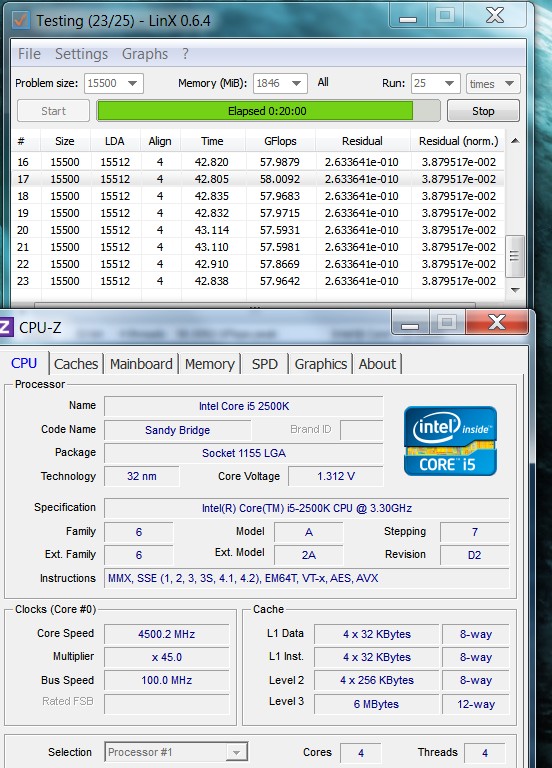This screenshot has height=768, width=552.
Task: Click the Name field Intel Core i5 2500K
Action: click(x=243, y=406)
